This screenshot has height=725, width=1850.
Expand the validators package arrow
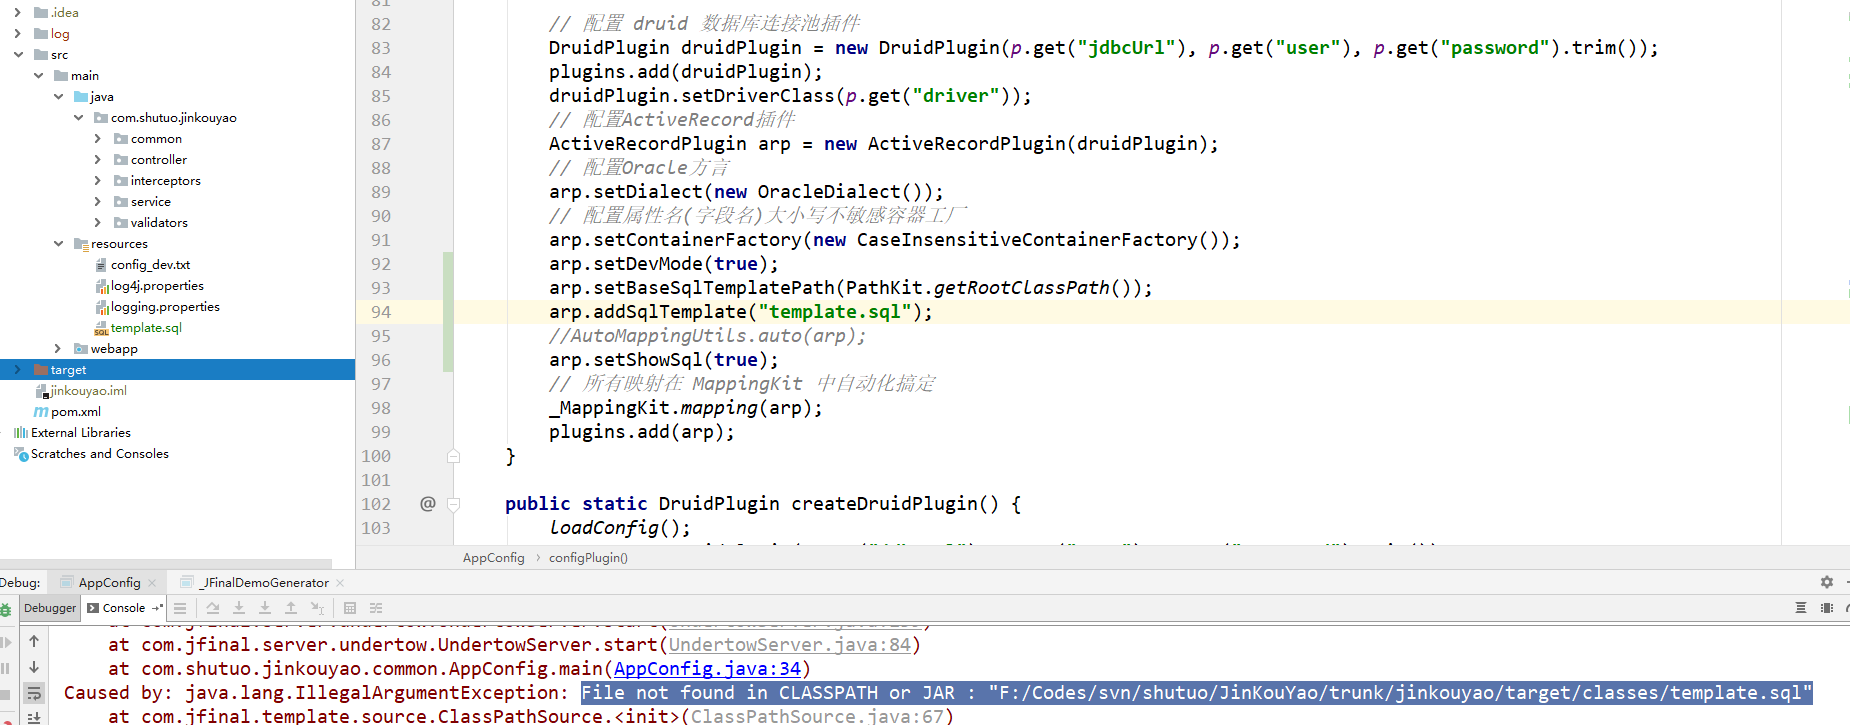coord(97,223)
